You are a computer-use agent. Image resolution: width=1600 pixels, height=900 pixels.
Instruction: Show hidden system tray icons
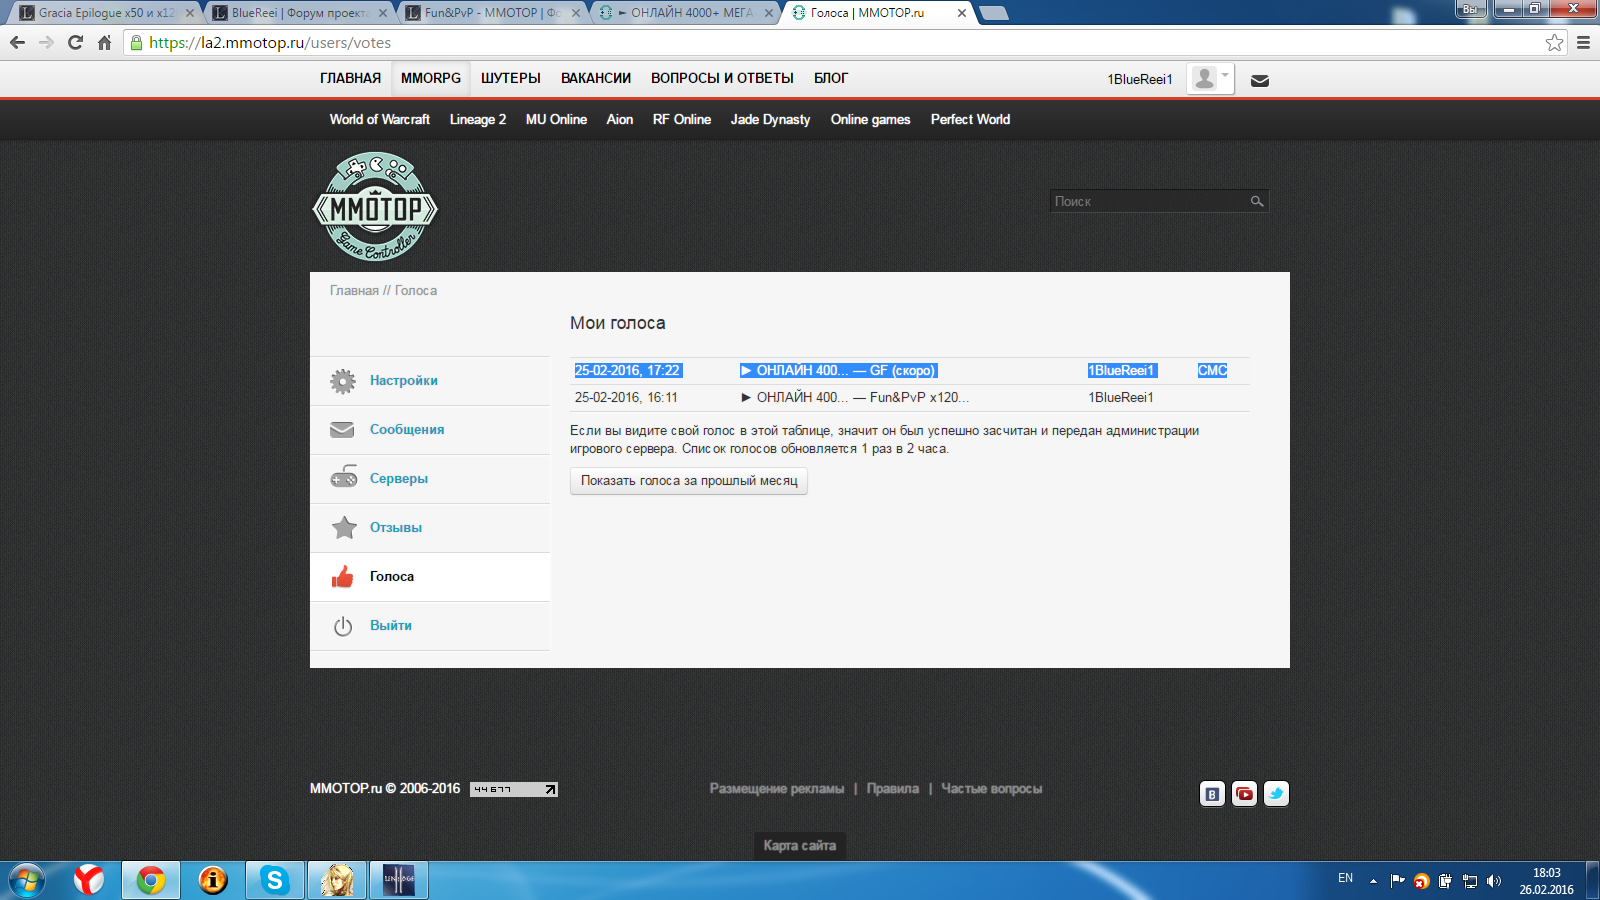click(1373, 881)
